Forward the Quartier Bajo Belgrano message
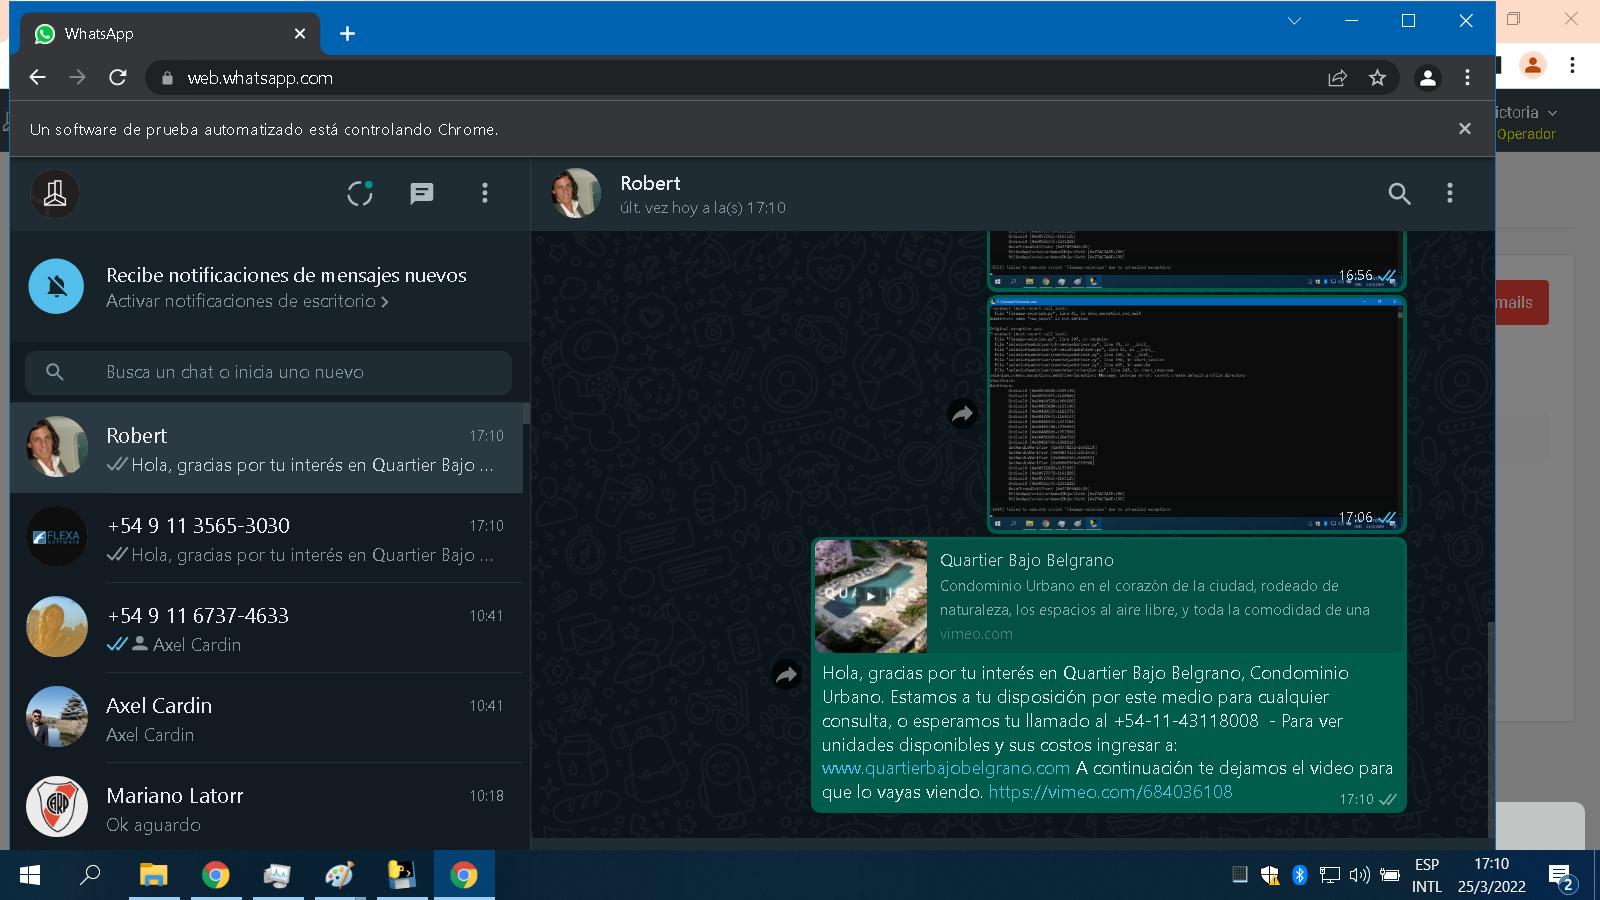Image resolution: width=1600 pixels, height=900 pixels. coord(787,675)
